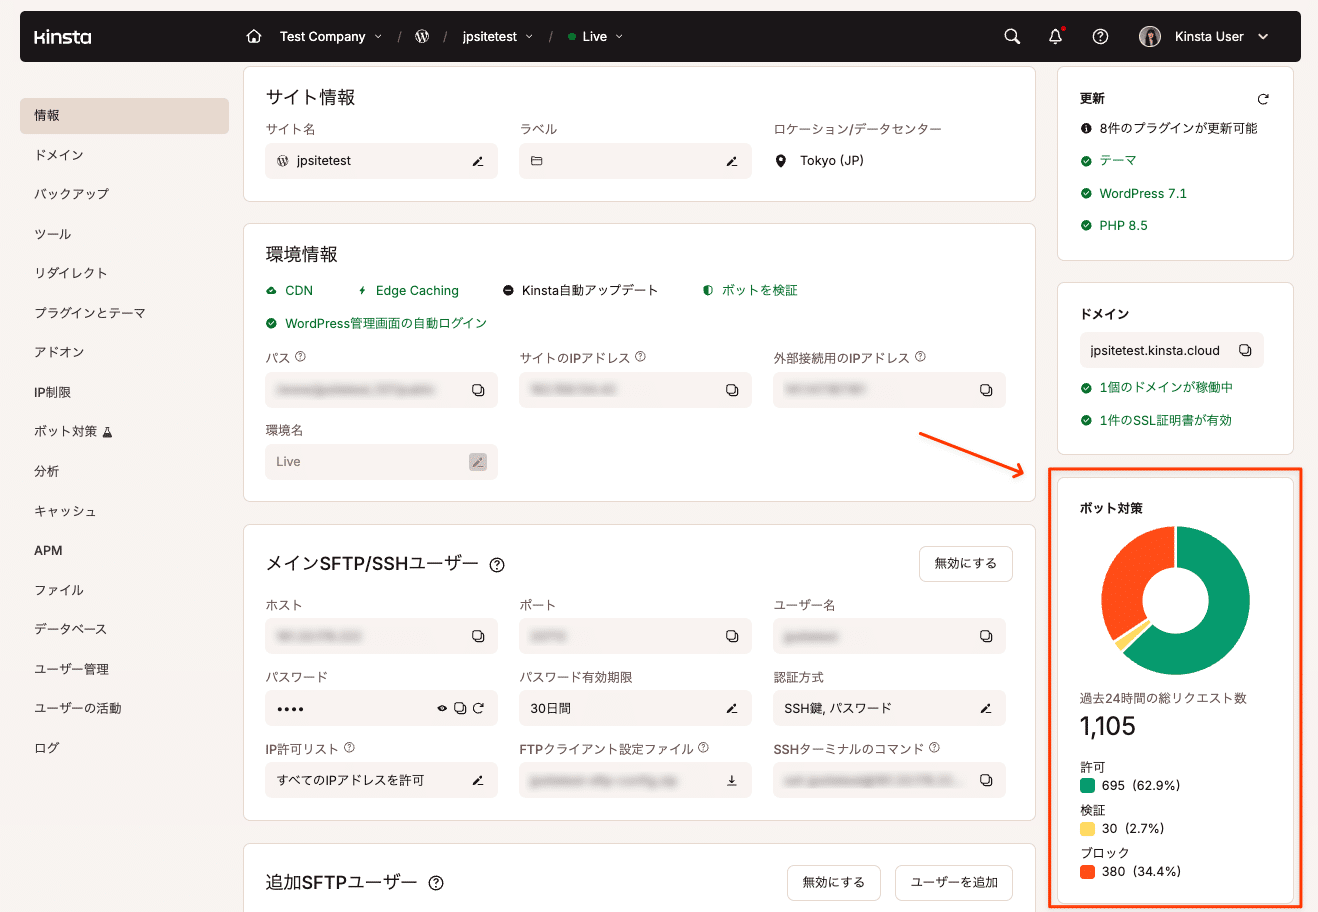
Task: Click 無効にする for additional SFTP users
Action: 833,882
